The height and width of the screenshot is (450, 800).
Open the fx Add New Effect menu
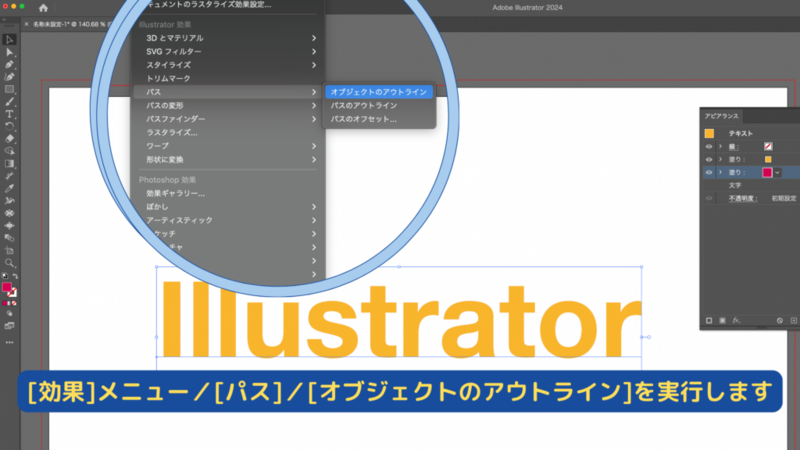click(736, 320)
